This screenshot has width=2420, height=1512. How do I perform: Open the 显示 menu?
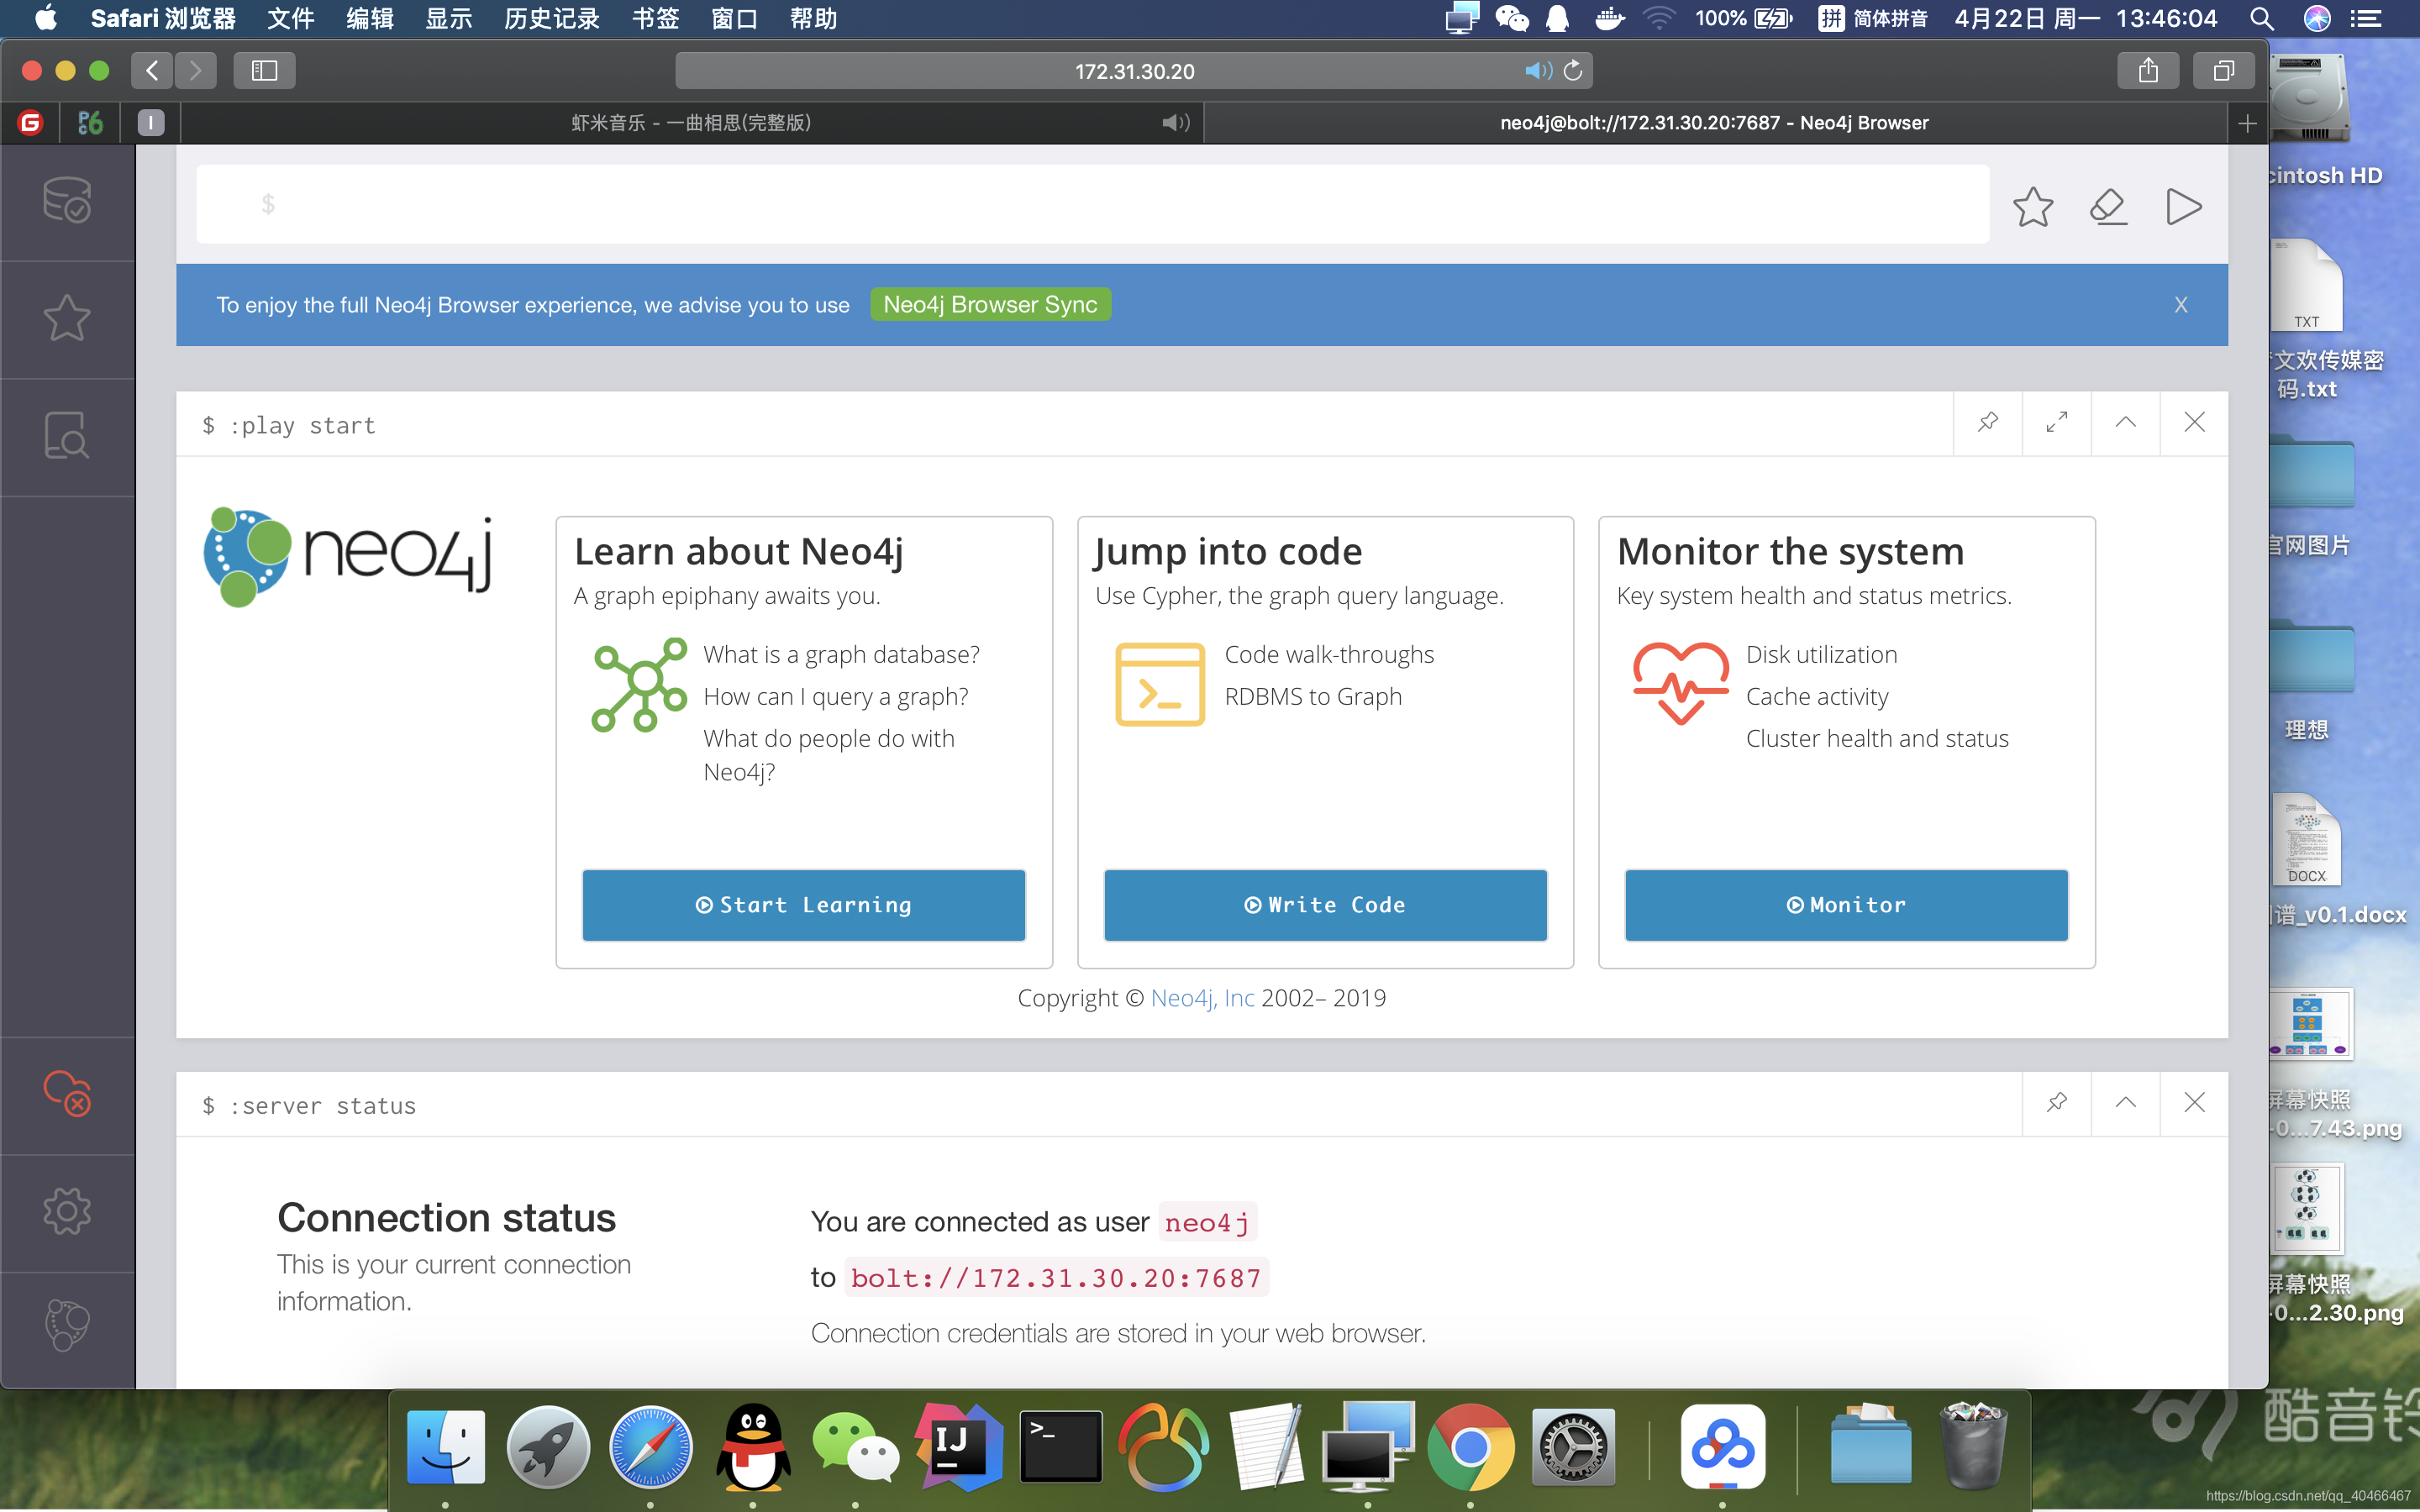pyautogui.click(x=449, y=18)
